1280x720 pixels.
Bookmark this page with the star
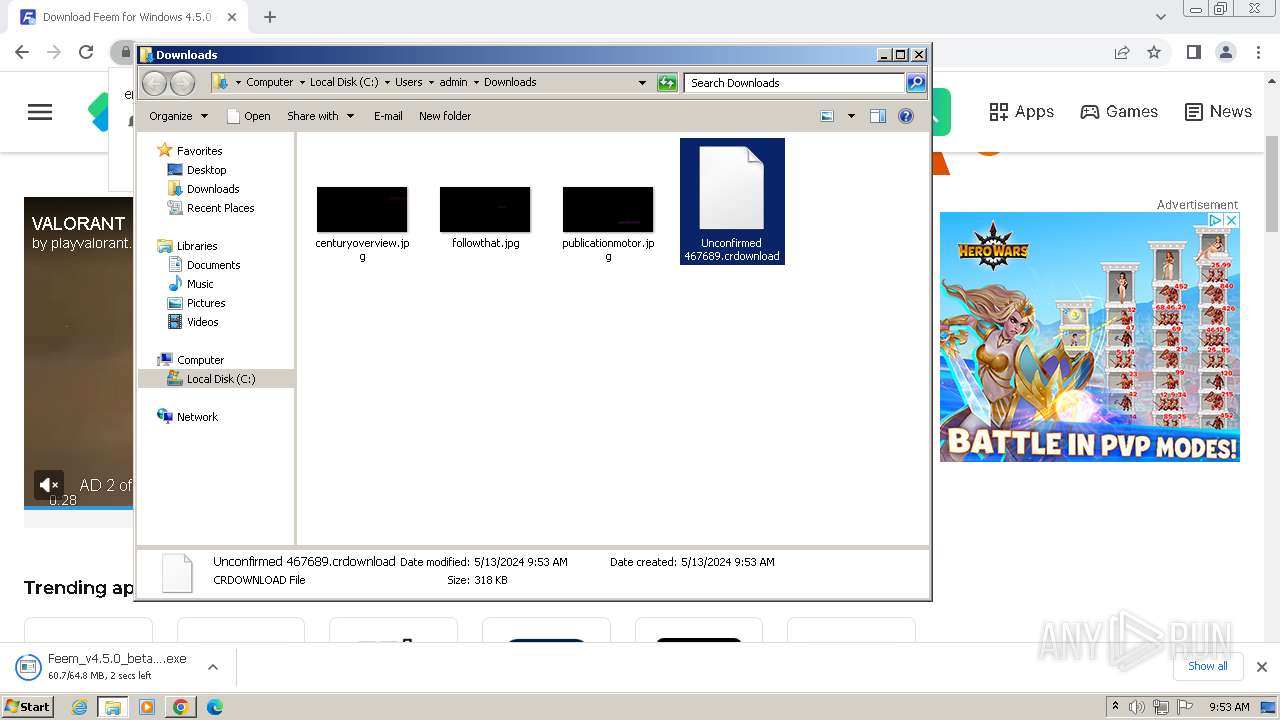(x=1154, y=52)
